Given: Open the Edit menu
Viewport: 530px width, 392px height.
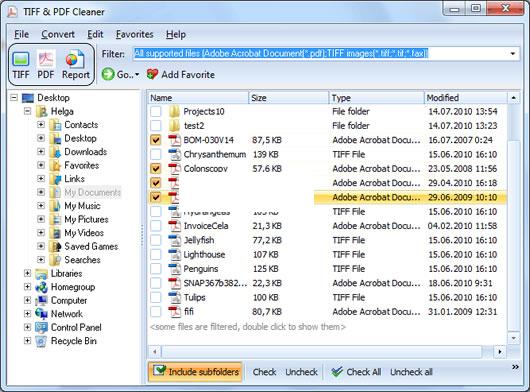Looking at the screenshot, I should coord(95,34).
